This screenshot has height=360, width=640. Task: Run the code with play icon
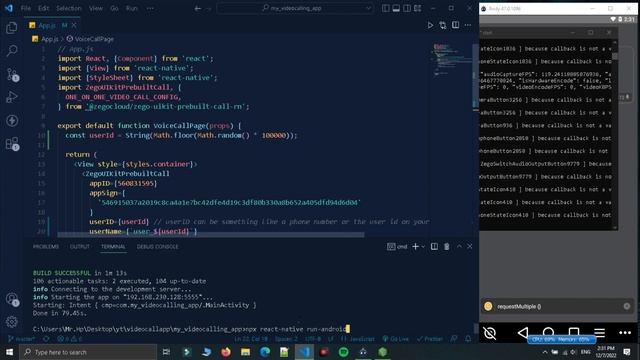pos(430,25)
